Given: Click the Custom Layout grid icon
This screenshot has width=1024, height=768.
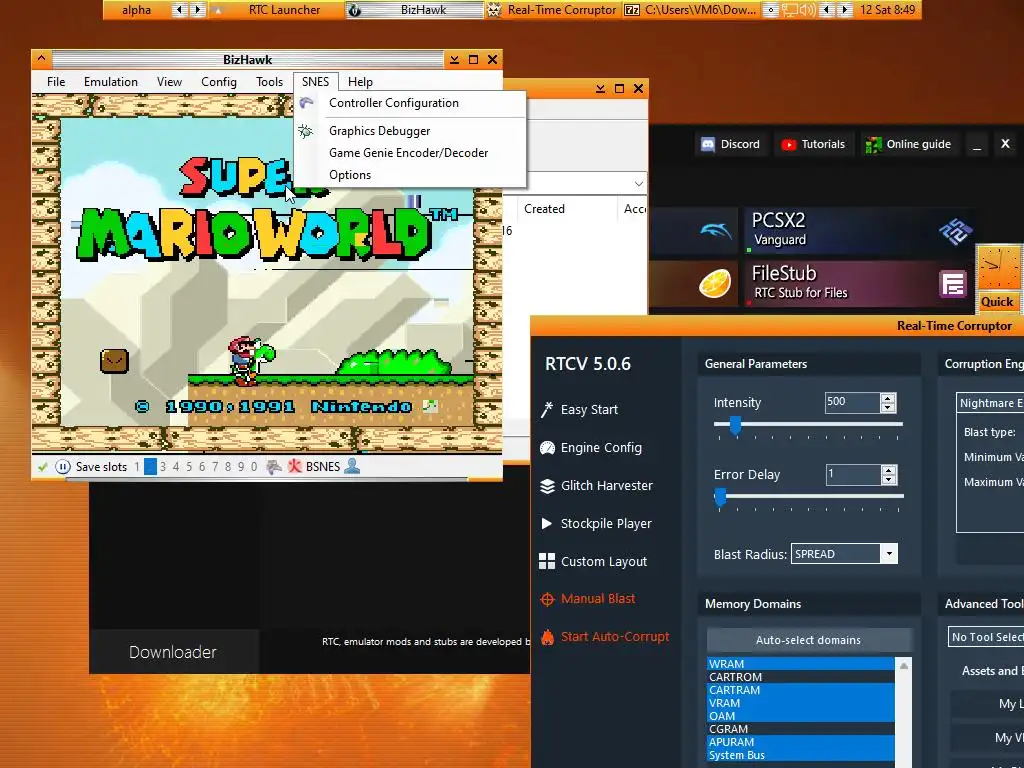Looking at the screenshot, I should coord(547,561).
